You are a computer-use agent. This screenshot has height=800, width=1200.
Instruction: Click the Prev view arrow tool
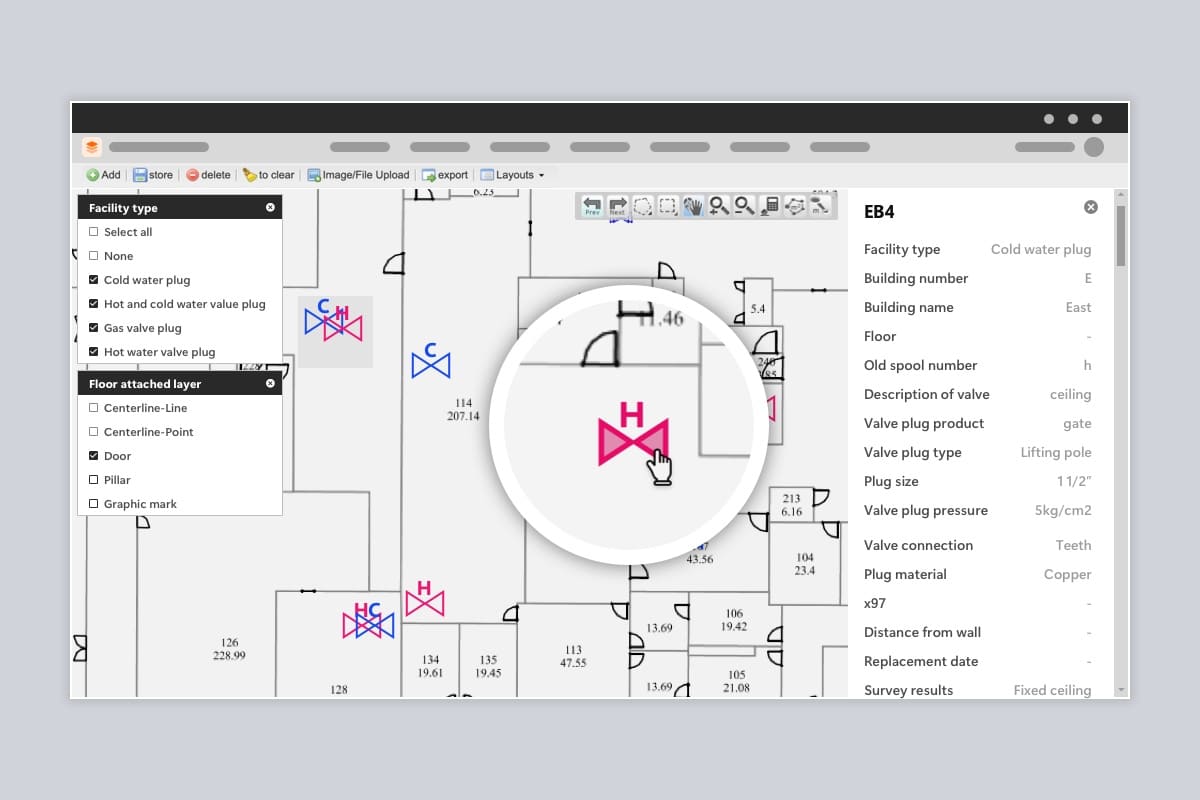[x=592, y=206]
